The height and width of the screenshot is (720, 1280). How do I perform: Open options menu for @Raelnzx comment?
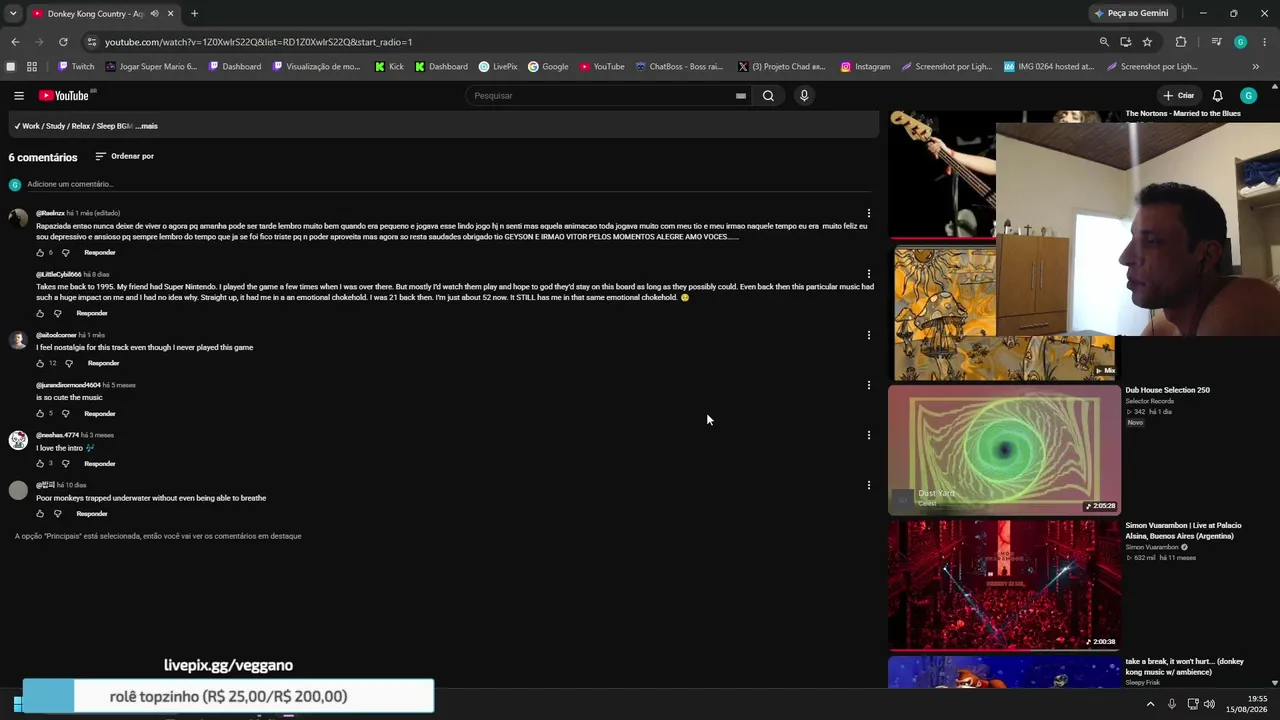click(869, 213)
